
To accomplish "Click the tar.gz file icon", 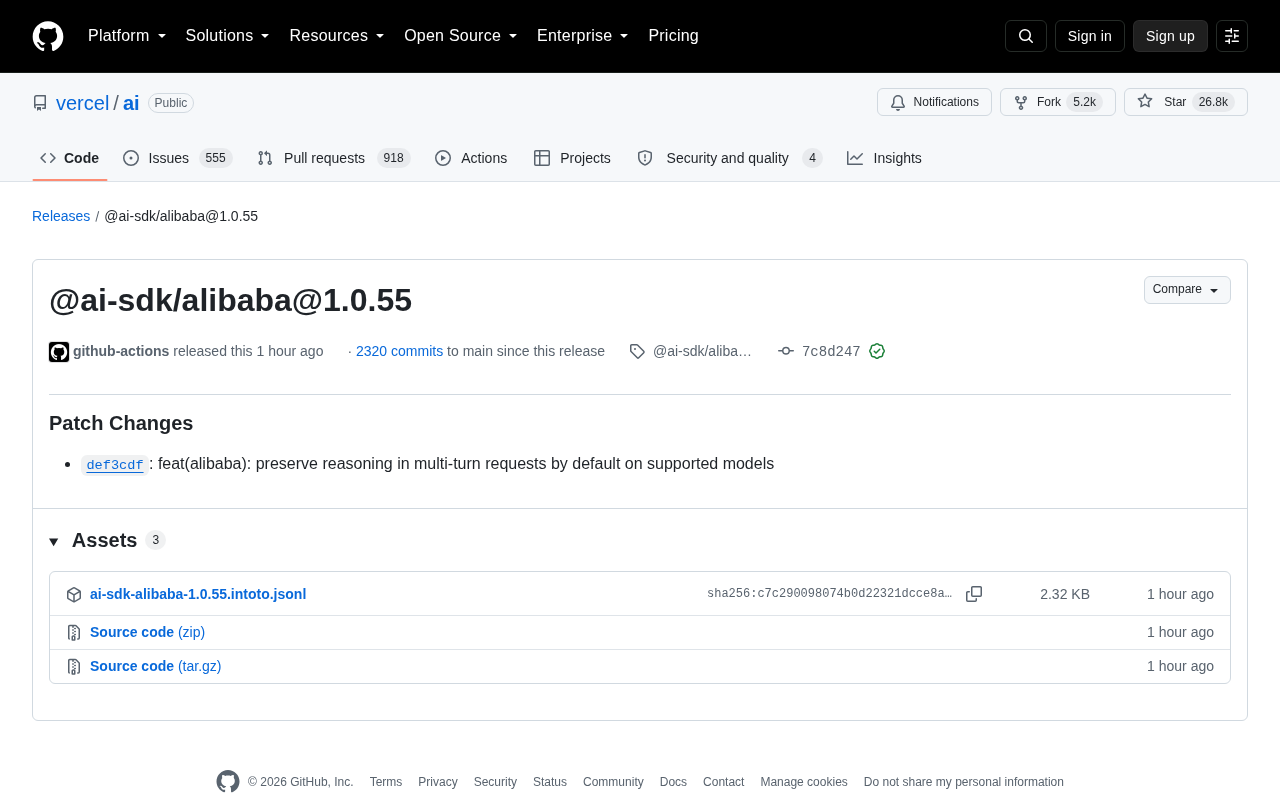I will (x=74, y=666).
